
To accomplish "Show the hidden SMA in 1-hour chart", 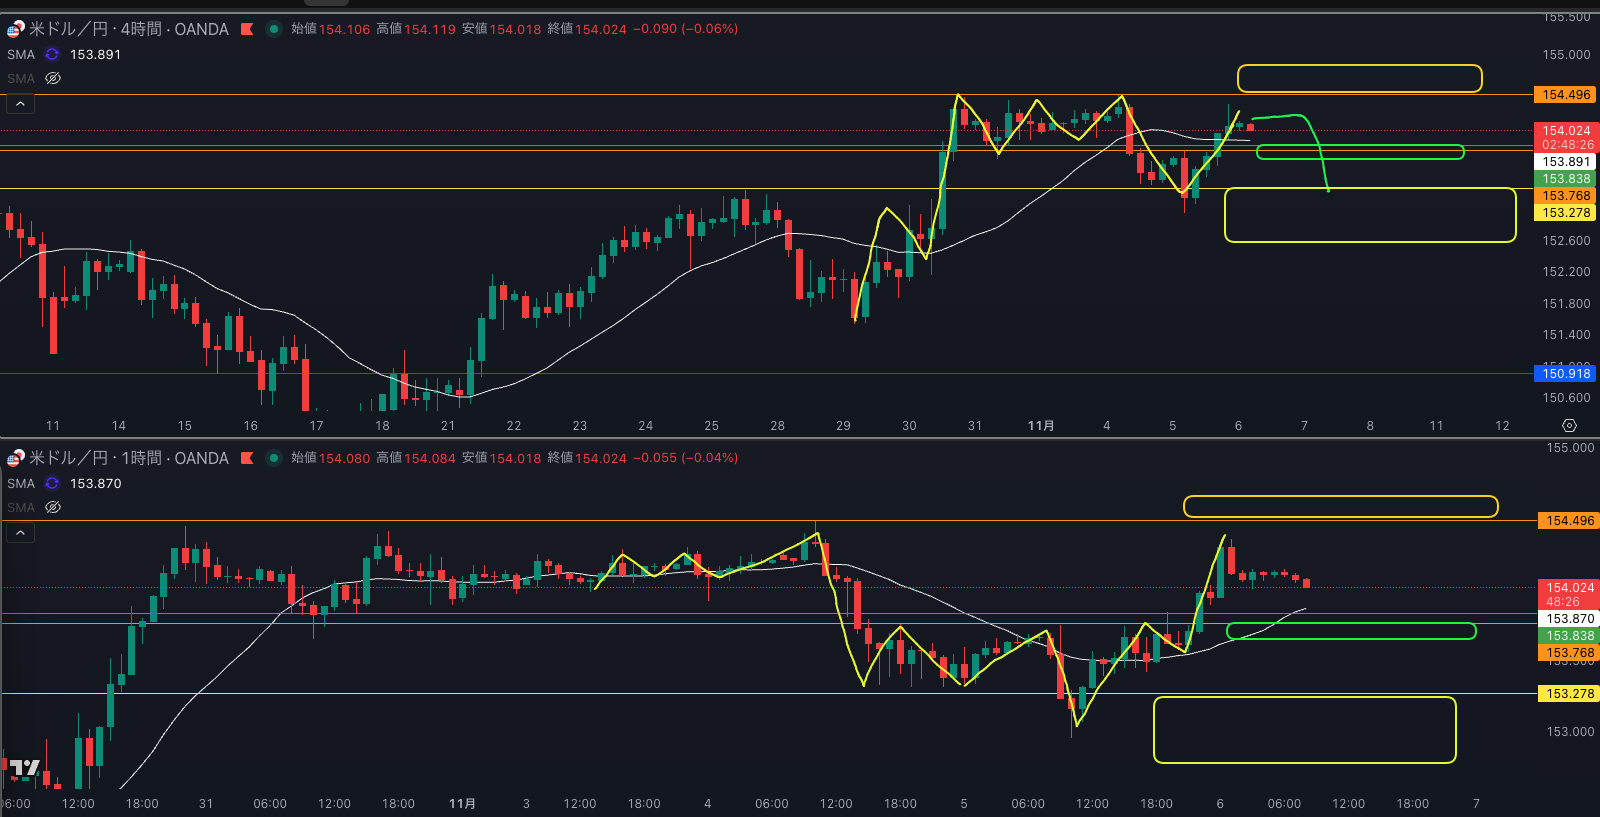I will click(x=53, y=507).
